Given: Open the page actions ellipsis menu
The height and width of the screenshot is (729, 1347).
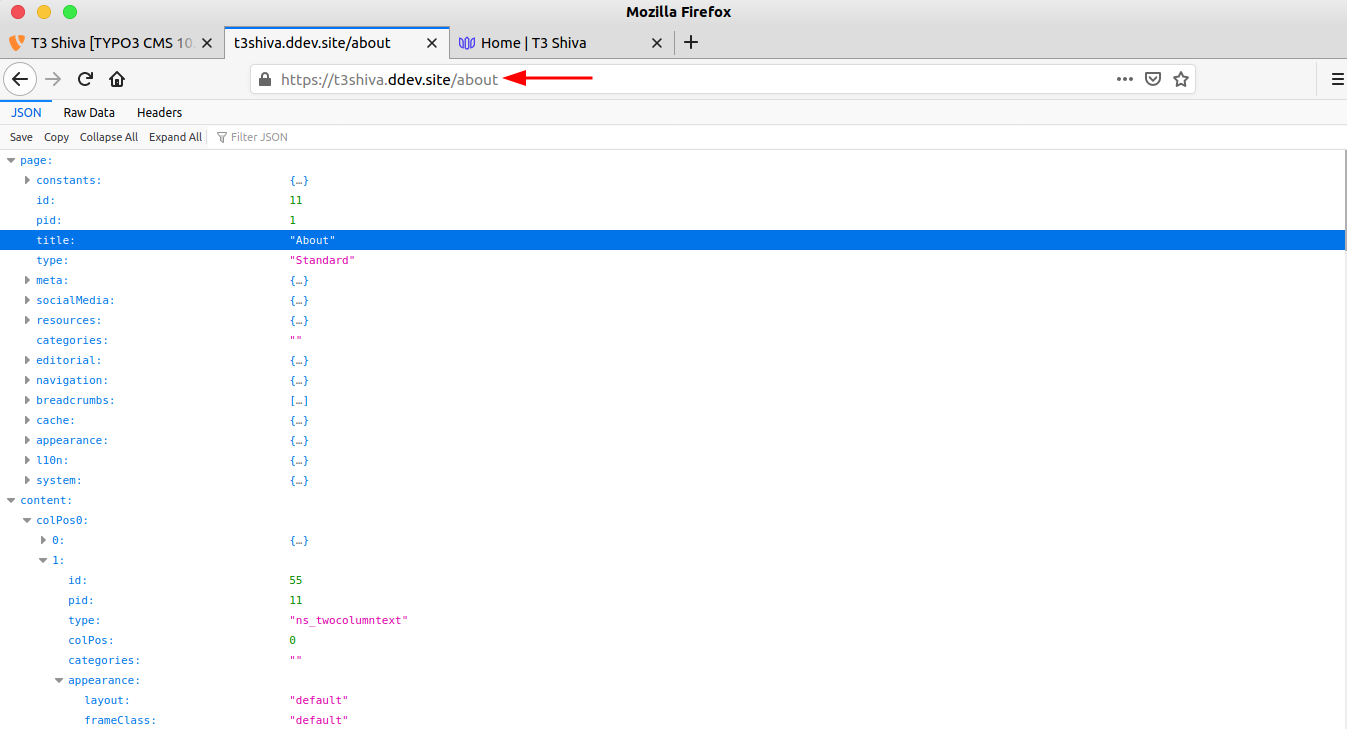Looking at the screenshot, I should pyautogui.click(x=1124, y=79).
